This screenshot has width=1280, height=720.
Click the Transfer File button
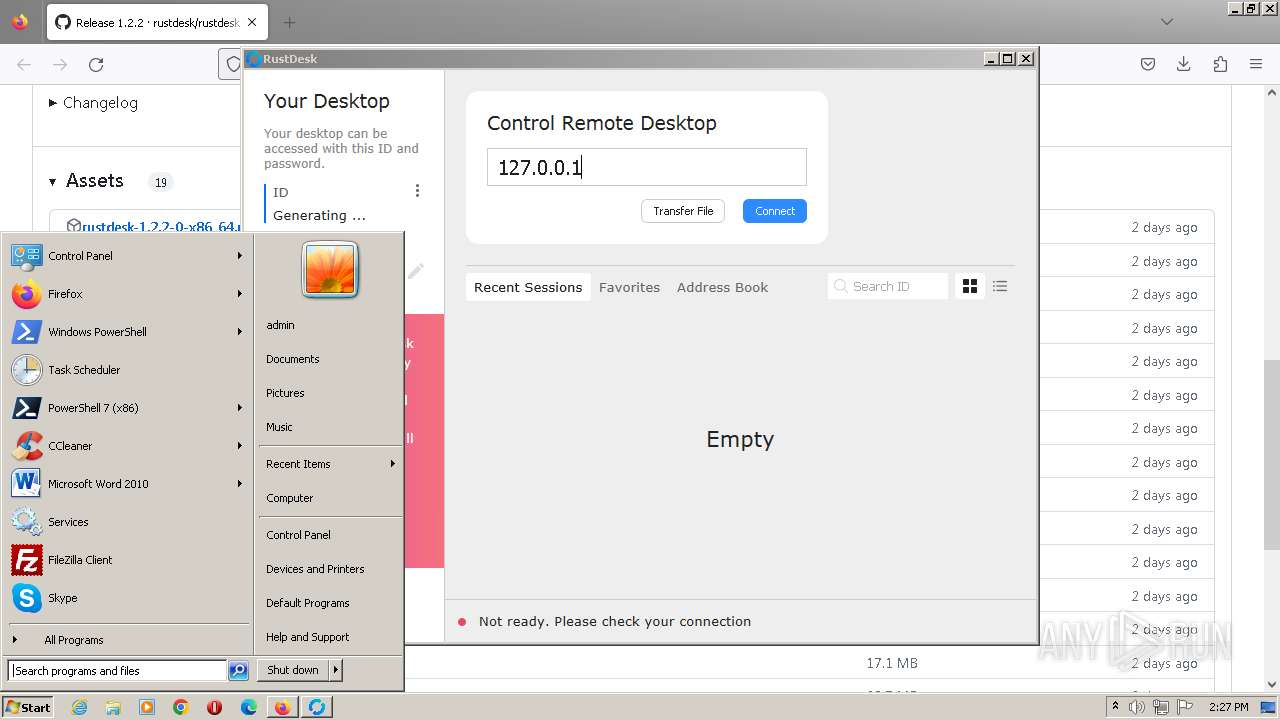click(683, 211)
